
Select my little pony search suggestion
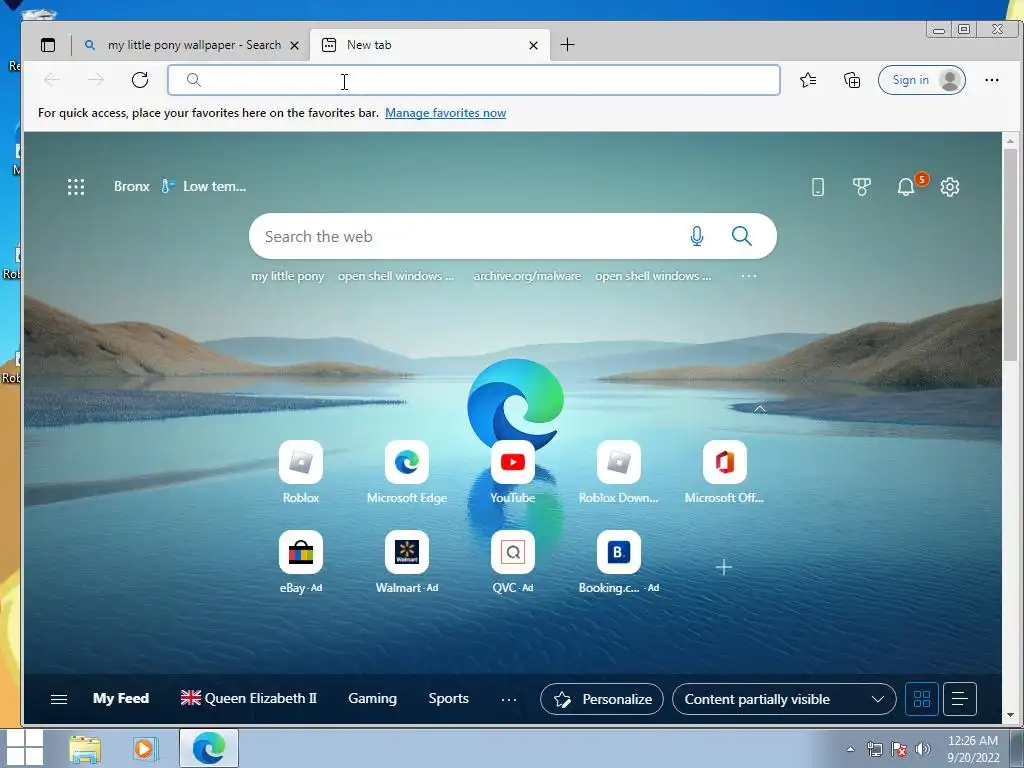click(x=288, y=276)
